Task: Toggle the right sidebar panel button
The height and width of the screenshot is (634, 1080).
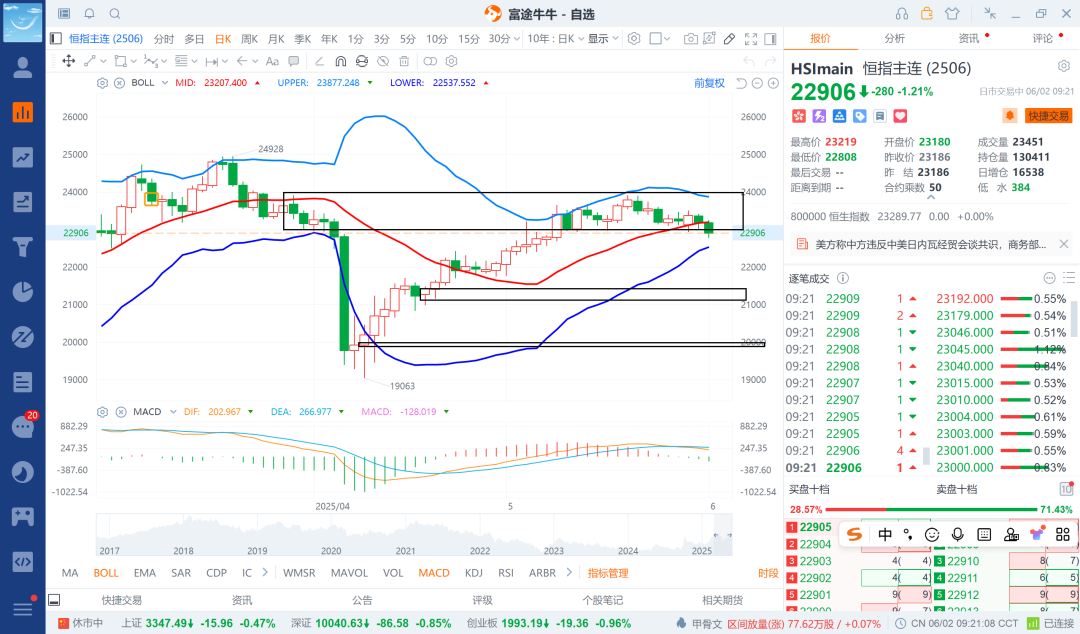Action: tap(770, 39)
